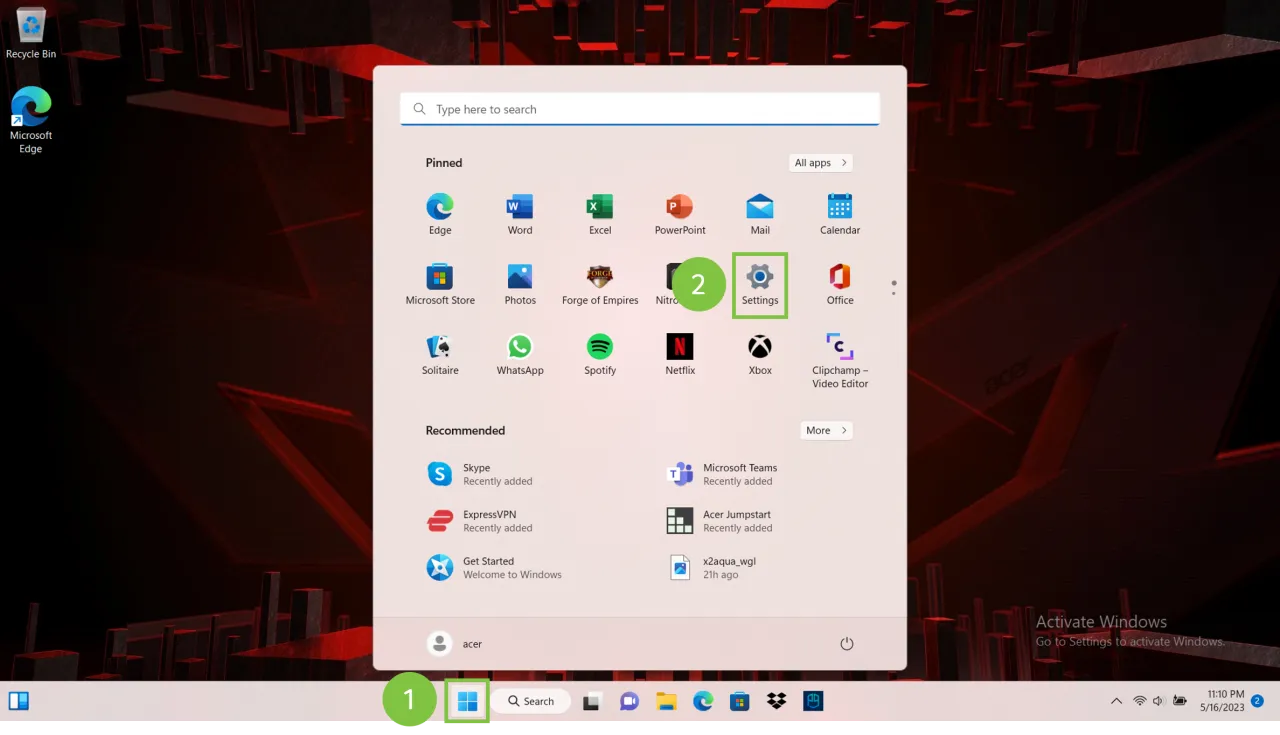Click the Windows Start button
The height and width of the screenshot is (735, 1280).
(467, 701)
